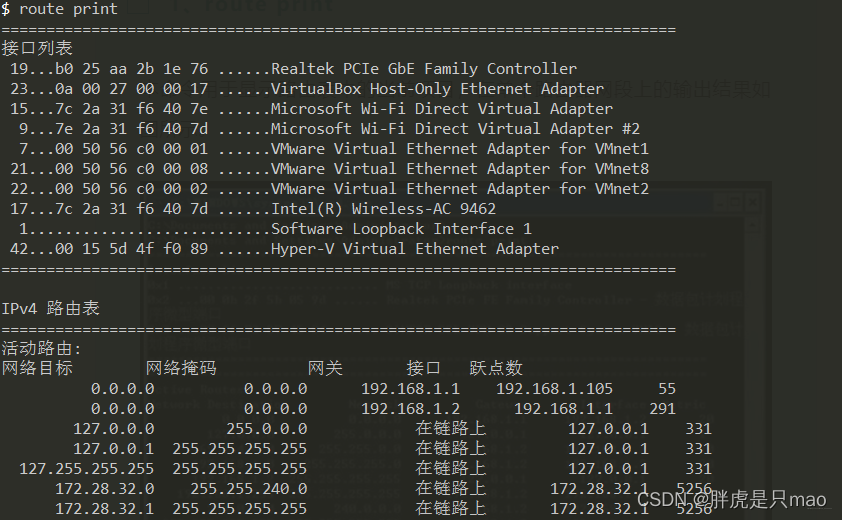This screenshot has height=520, width=842.
Task: Select the Software Loopback Interface 1 line
Action: 401,229
